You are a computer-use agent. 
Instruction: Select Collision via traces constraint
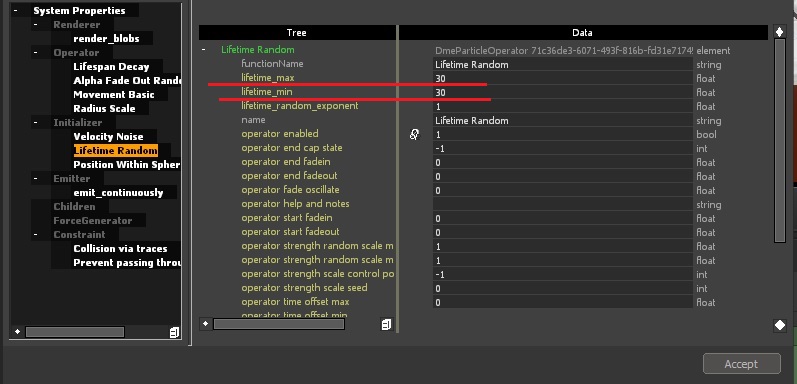pyautogui.click(x=120, y=249)
